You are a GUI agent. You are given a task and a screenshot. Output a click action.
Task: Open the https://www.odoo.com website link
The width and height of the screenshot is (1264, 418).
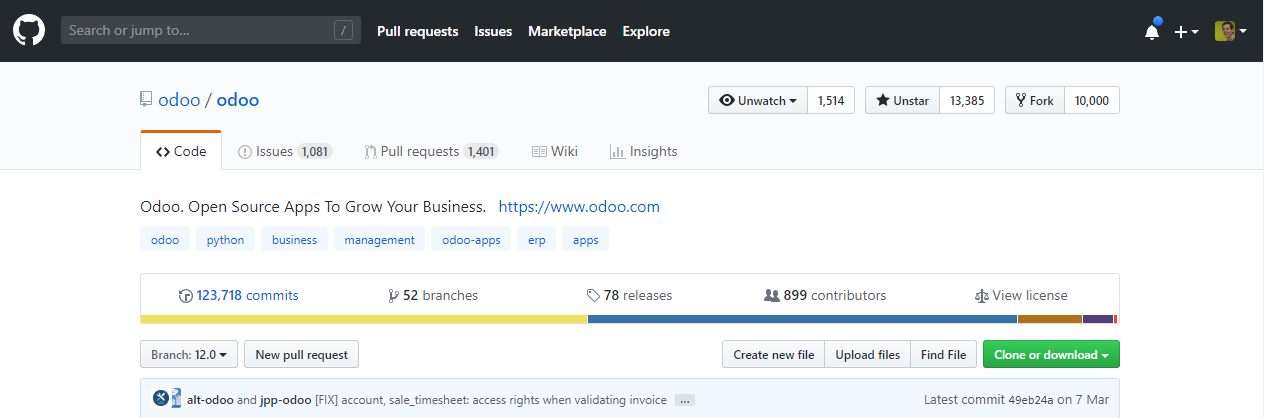pos(579,207)
